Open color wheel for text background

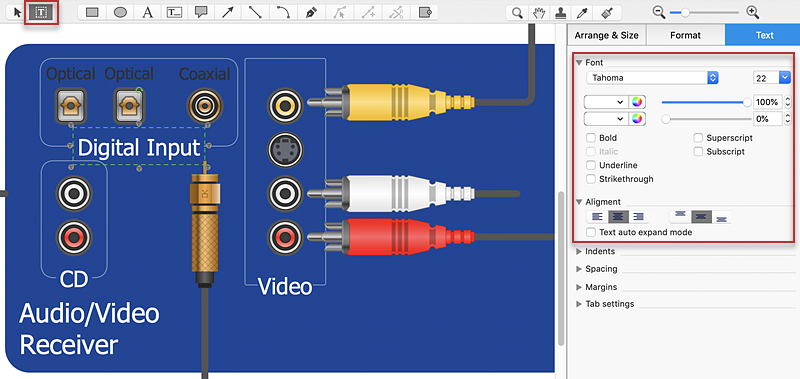click(636, 119)
